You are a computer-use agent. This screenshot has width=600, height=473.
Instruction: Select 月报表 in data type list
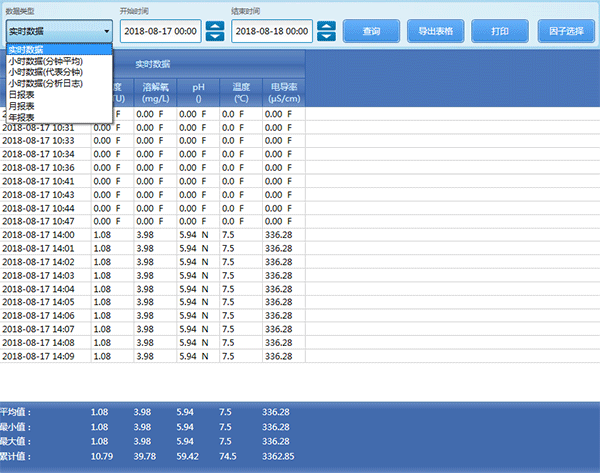pyautogui.click(x=59, y=106)
